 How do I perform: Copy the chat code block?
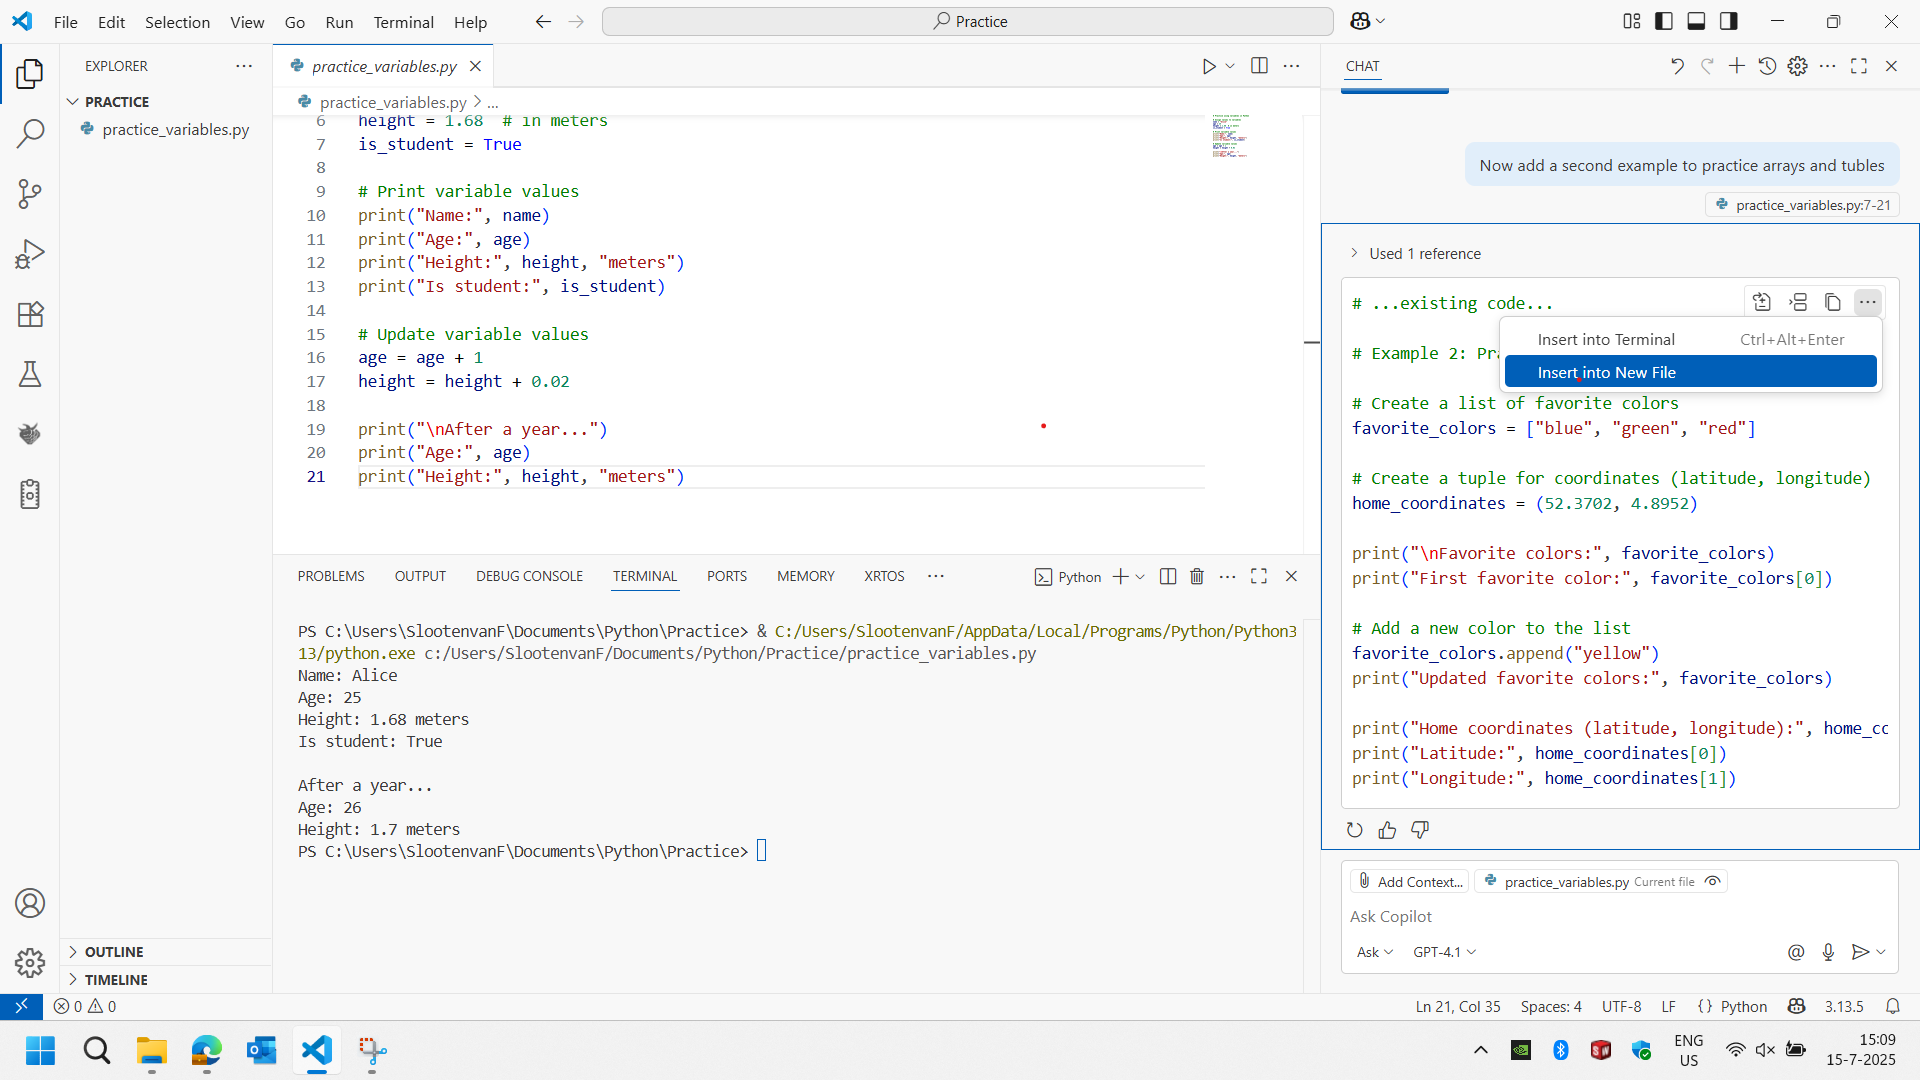click(1832, 302)
